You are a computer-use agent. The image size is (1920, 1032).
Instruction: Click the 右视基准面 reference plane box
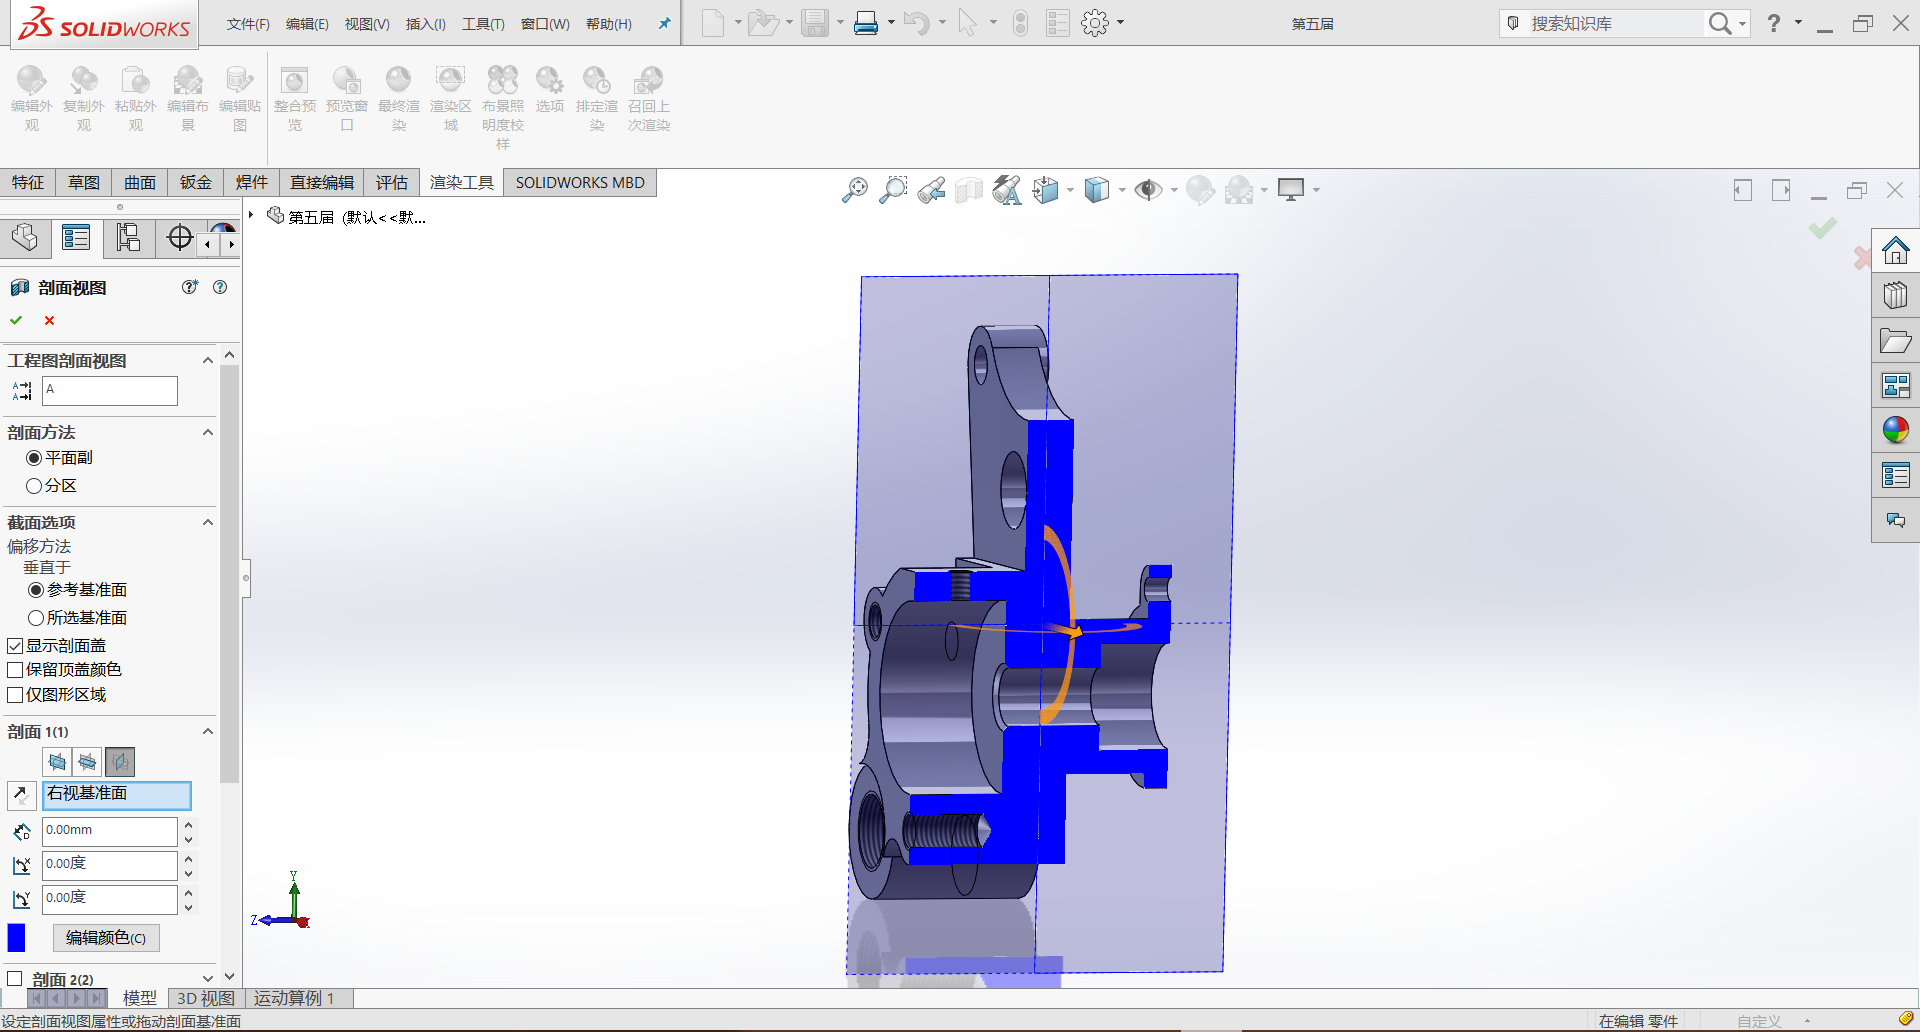(117, 795)
